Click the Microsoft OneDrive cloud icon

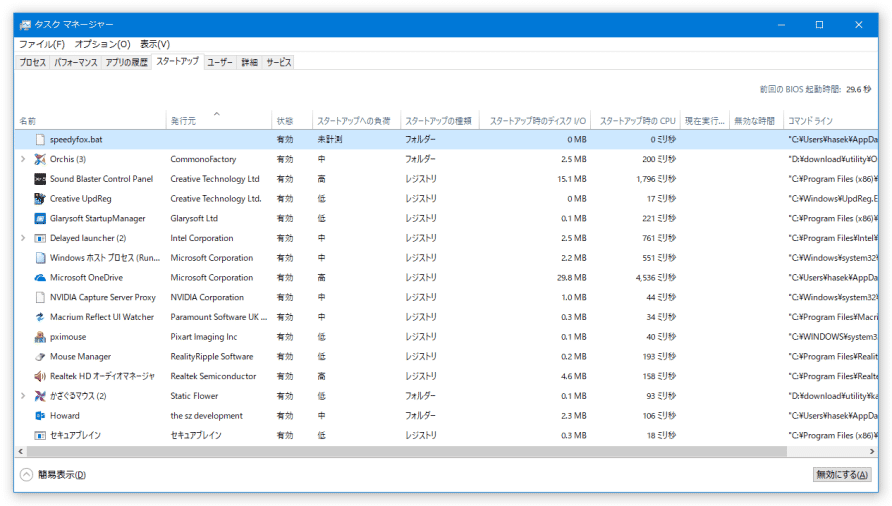coord(40,278)
